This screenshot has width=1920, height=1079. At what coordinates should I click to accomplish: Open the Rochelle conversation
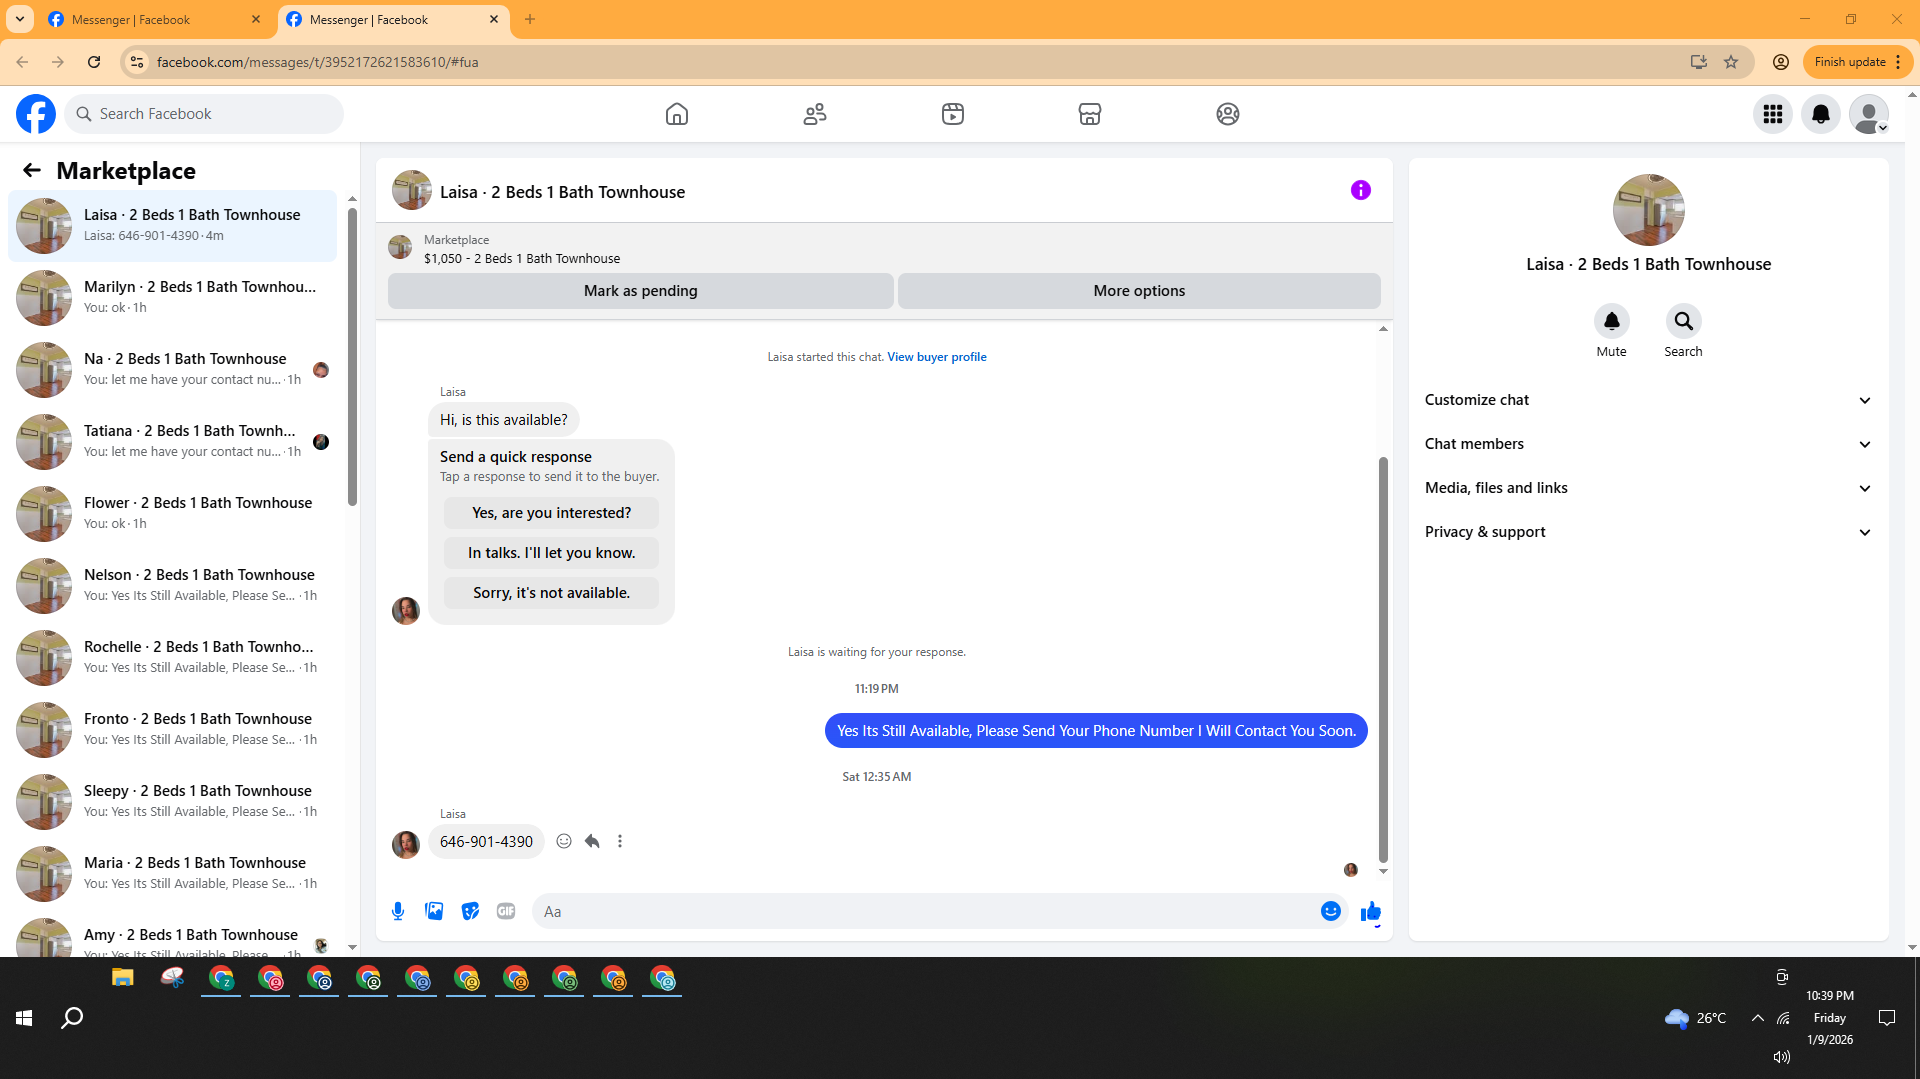172,657
